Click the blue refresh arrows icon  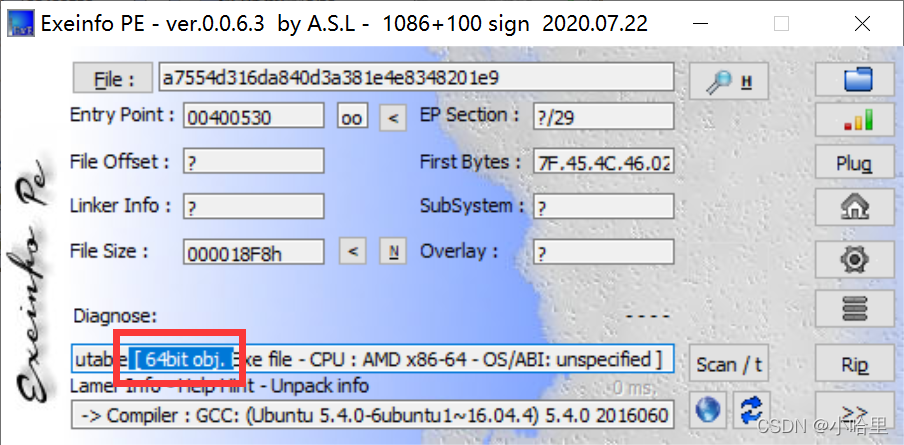pyautogui.click(x=751, y=409)
